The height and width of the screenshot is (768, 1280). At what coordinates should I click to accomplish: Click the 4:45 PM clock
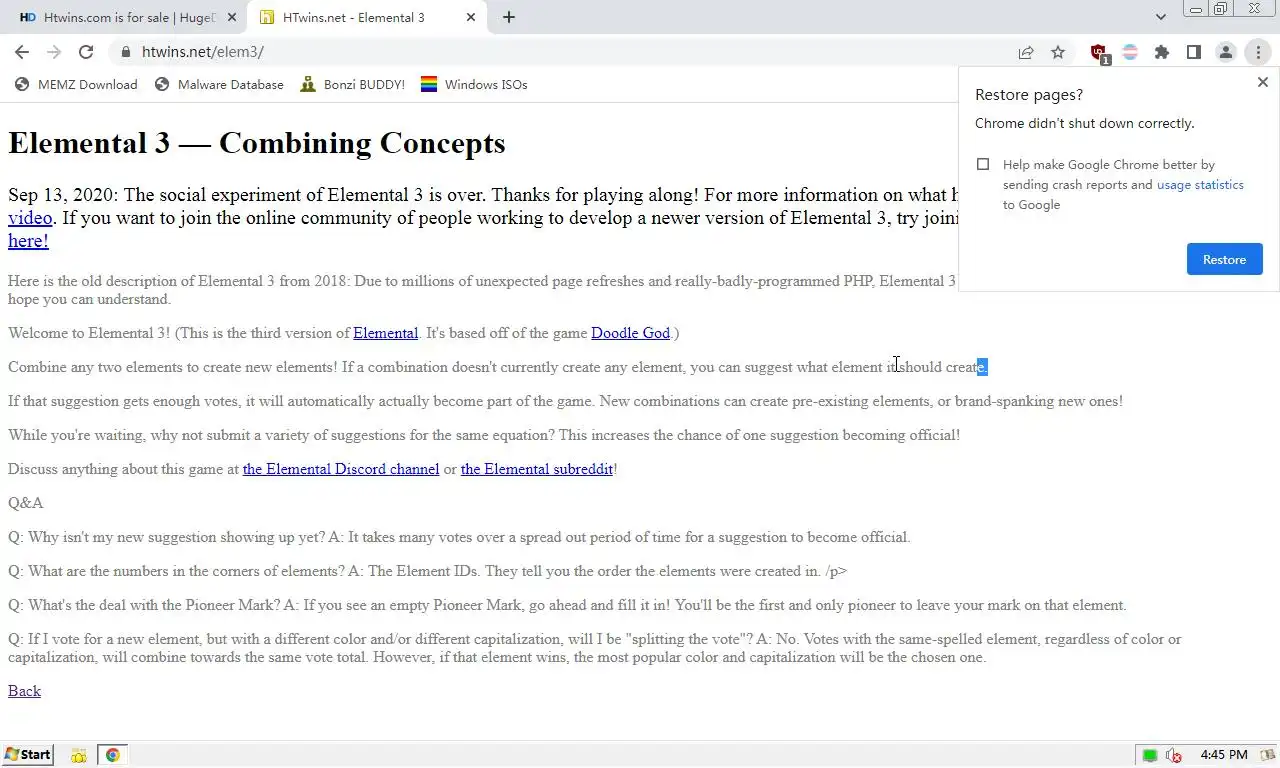point(1224,755)
